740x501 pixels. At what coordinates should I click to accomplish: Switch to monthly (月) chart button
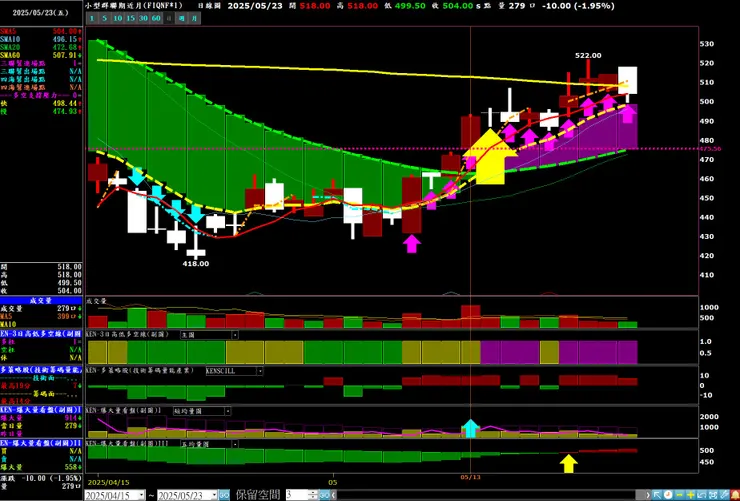tap(195, 18)
